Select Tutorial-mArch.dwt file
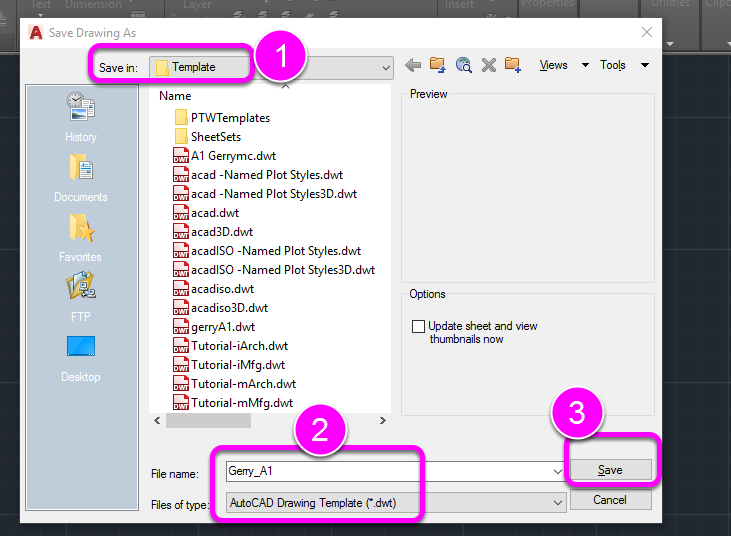The image size is (731, 536). click(x=234, y=384)
